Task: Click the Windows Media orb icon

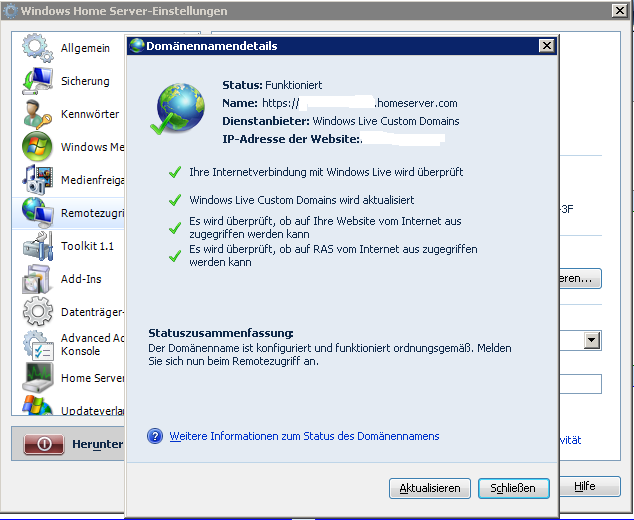Action: (37, 147)
